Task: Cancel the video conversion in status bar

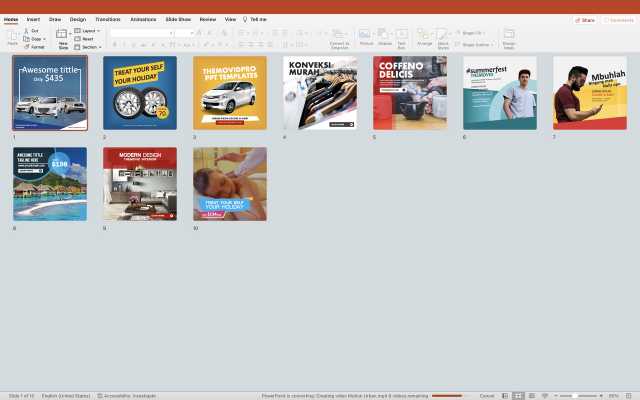Action: (487, 395)
